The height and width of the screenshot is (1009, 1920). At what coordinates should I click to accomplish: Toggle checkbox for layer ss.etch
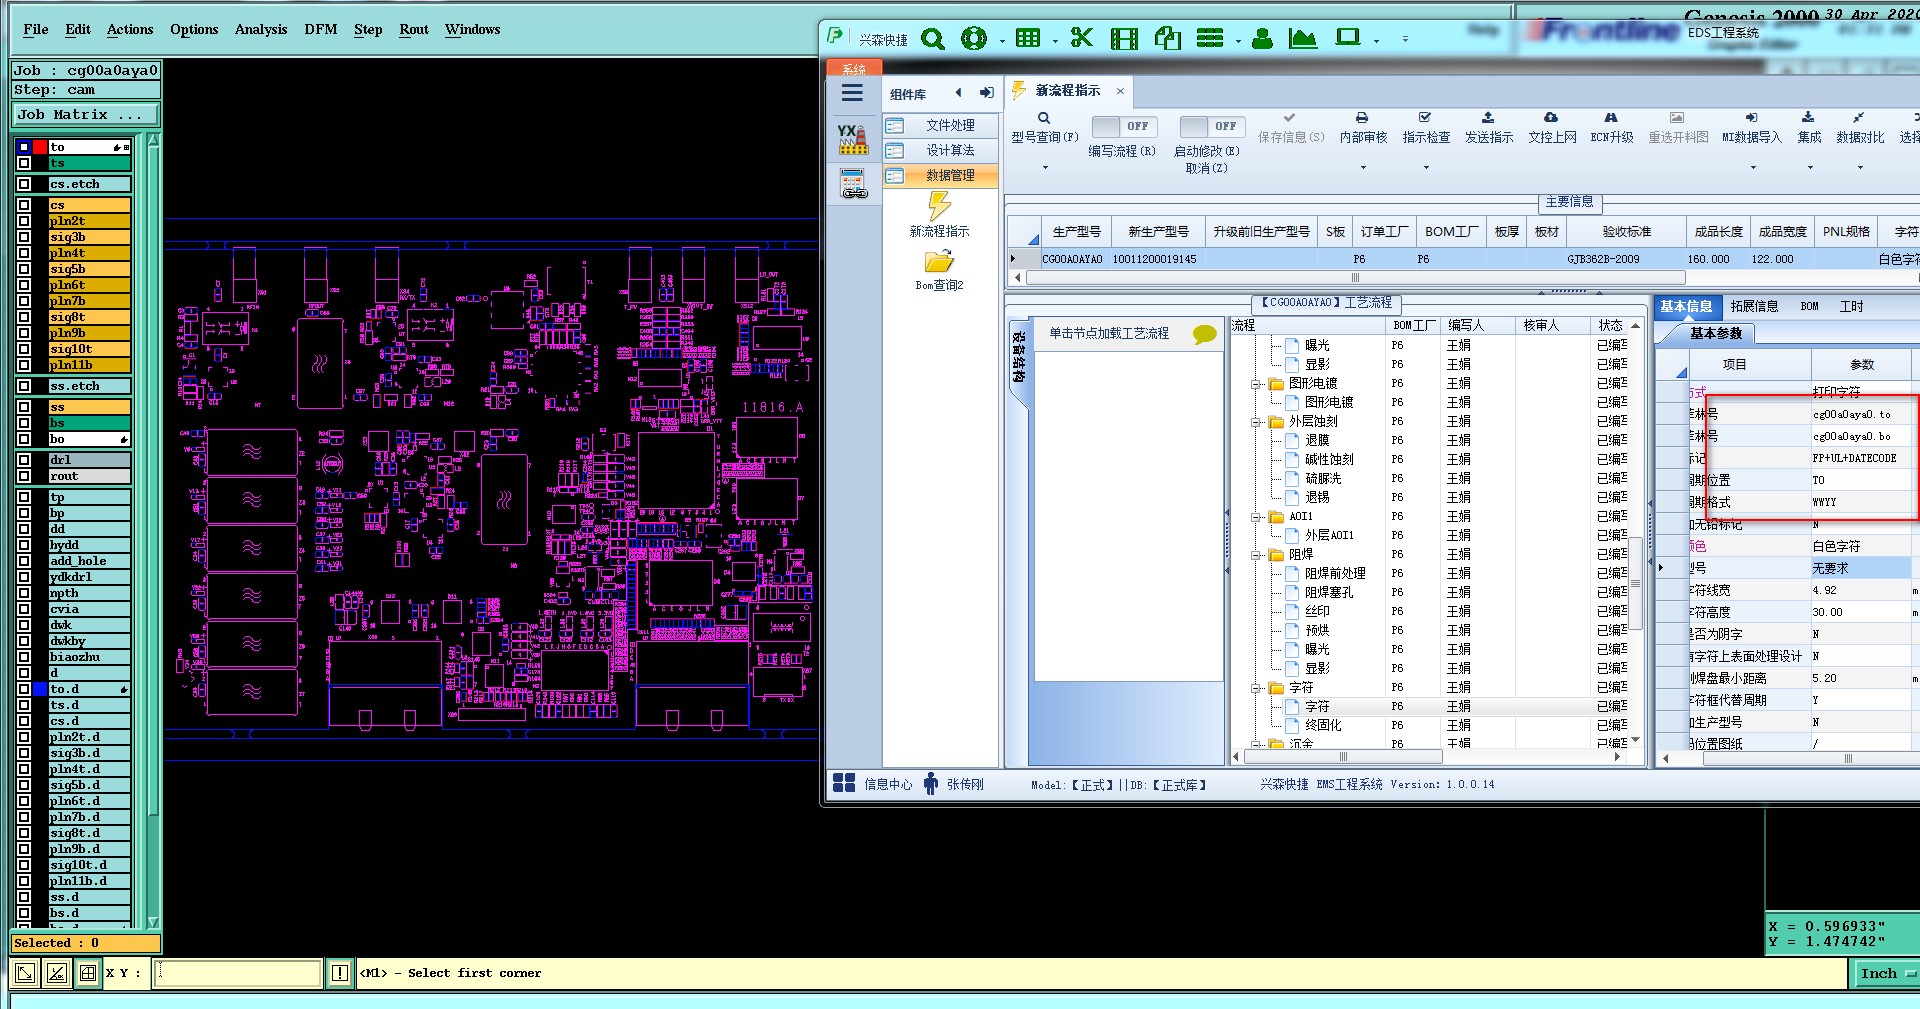[24, 386]
